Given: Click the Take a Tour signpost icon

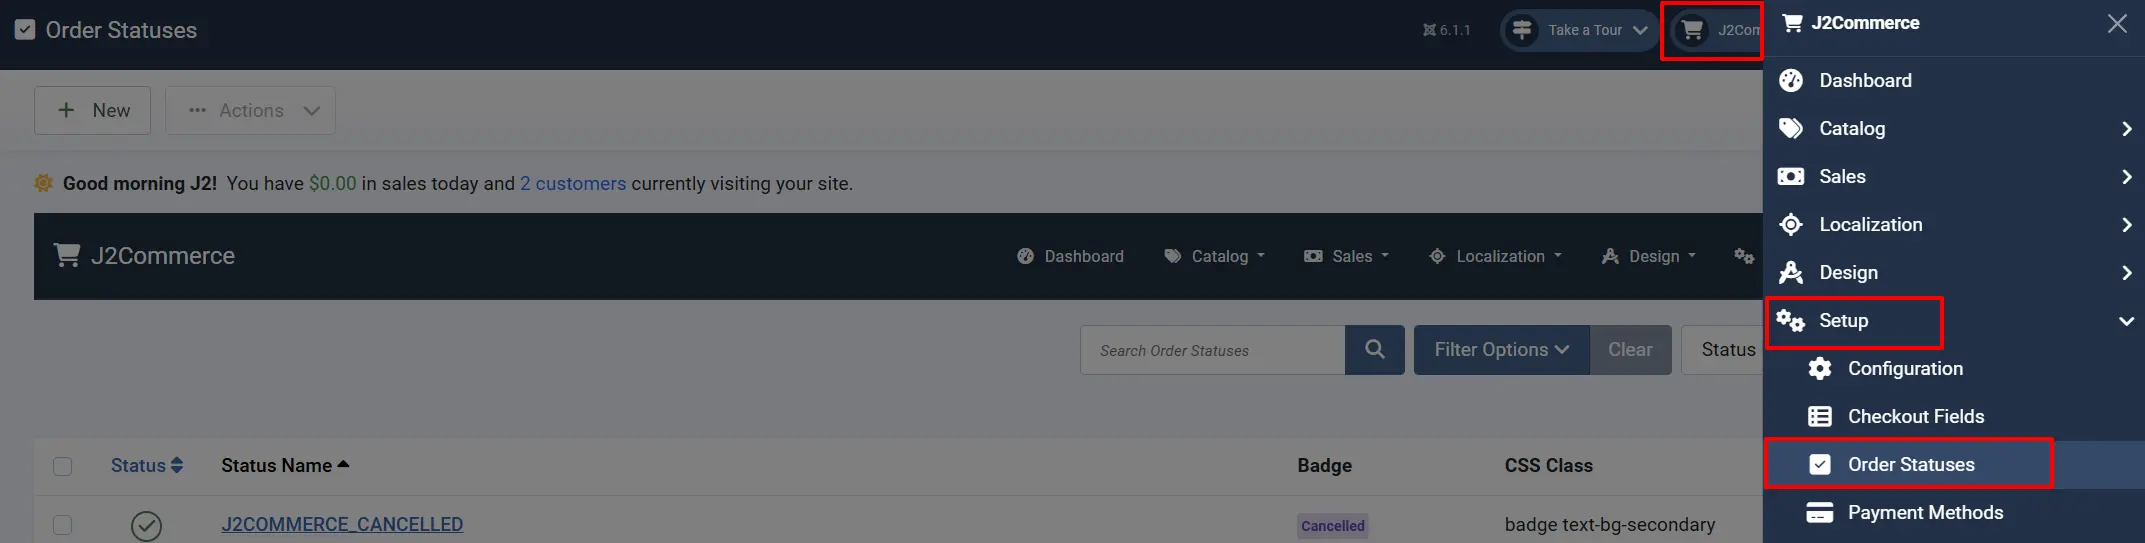Looking at the screenshot, I should 1522,30.
